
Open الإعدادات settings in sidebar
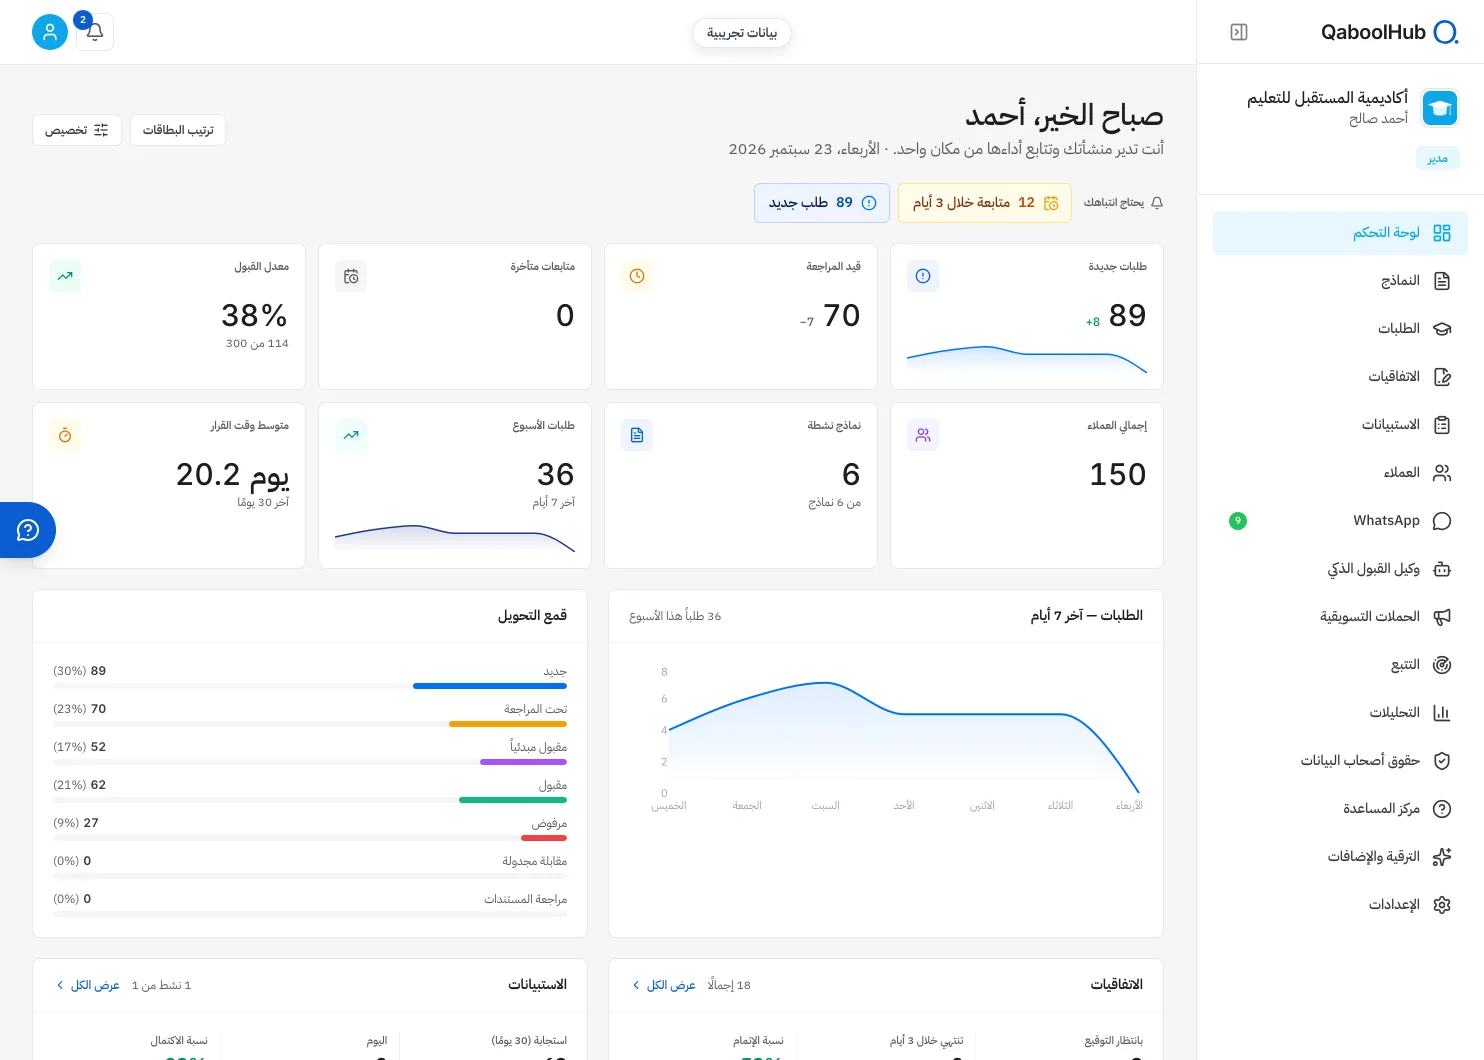tap(1340, 905)
